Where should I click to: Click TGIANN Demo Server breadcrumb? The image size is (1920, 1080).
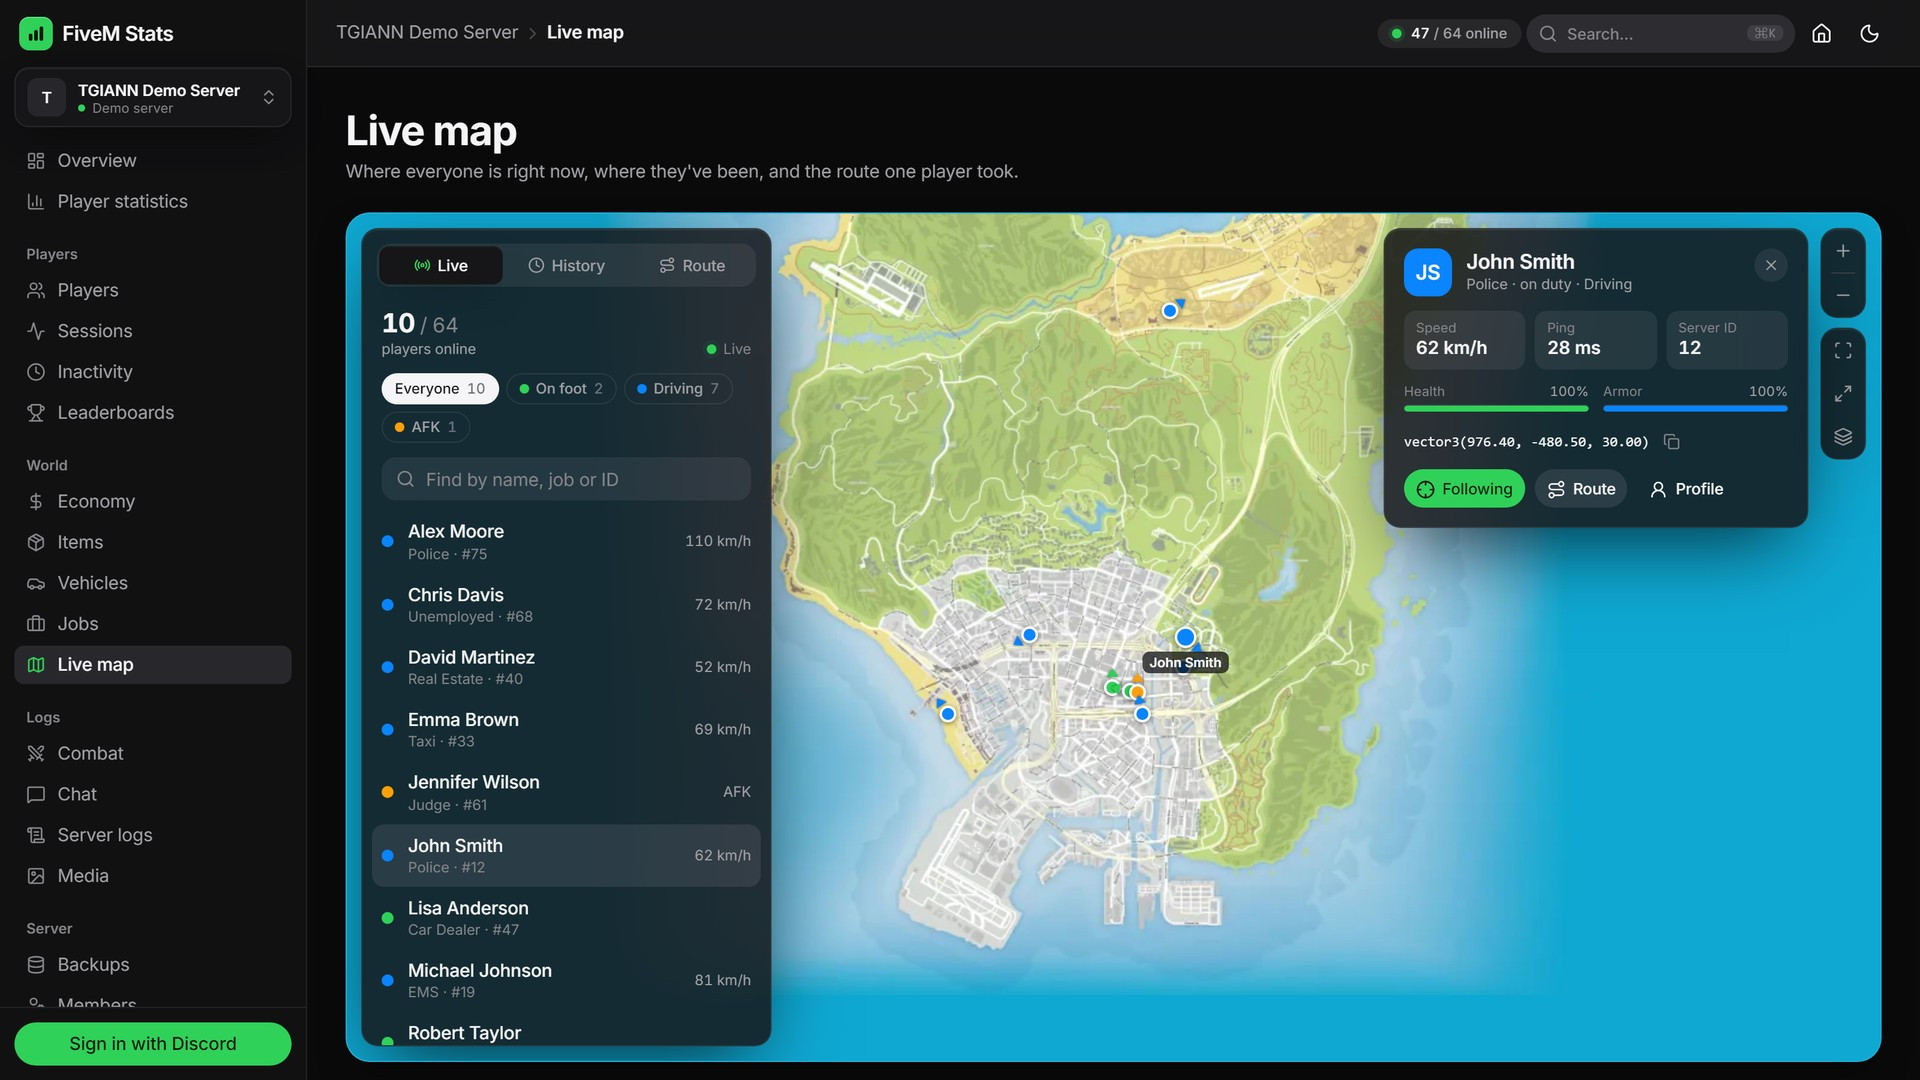[x=427, y=33]
